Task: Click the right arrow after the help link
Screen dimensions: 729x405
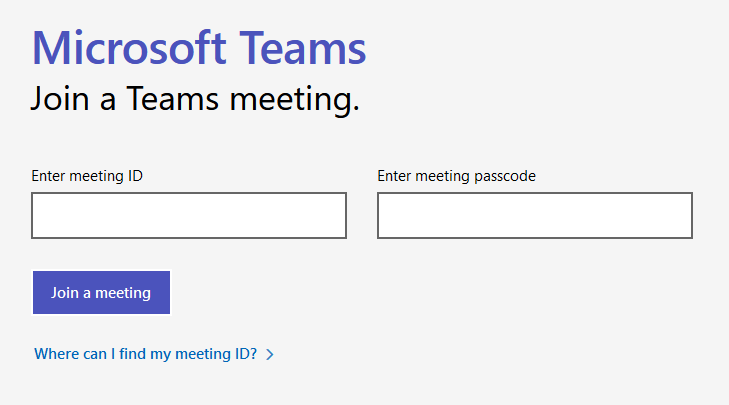Action: [270, 354]
